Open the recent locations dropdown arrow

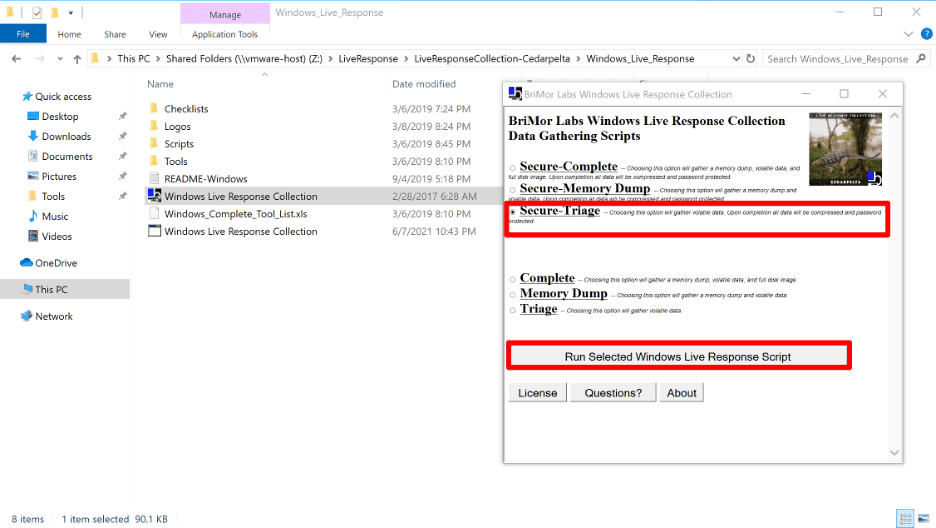coord(60,58)
